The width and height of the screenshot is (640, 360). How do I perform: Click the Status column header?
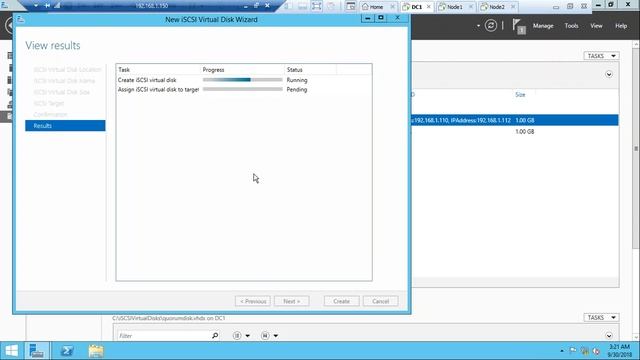(x=294, y=70)
